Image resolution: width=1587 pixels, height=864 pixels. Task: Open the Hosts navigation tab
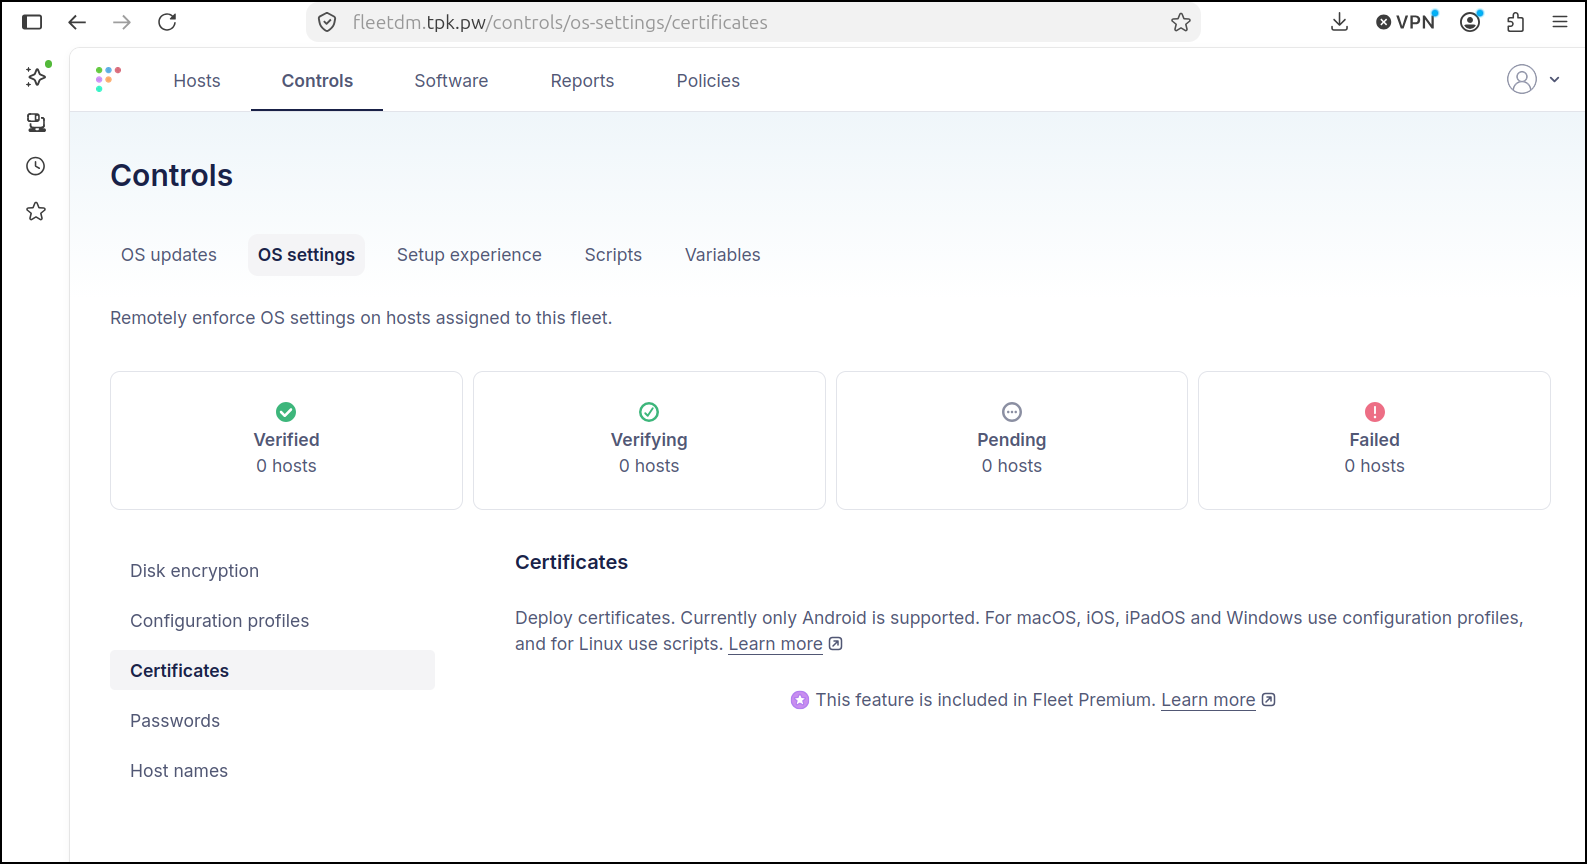pos(197,81)
